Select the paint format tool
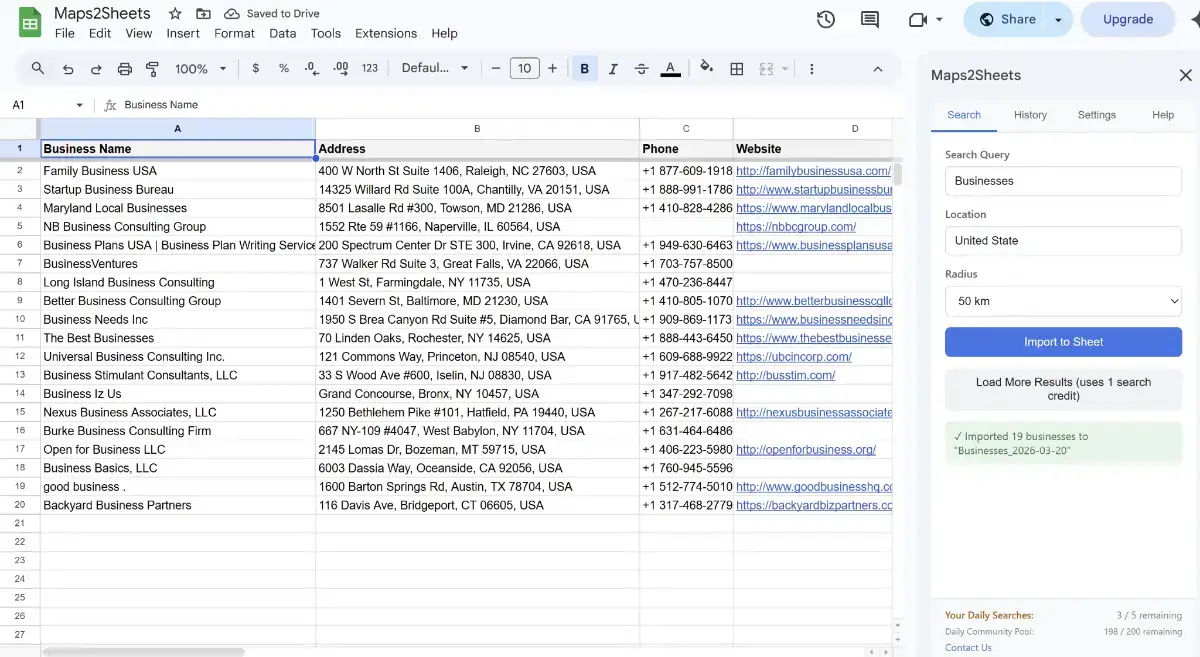The image size is (1200, 657). [x=153, y=69]
